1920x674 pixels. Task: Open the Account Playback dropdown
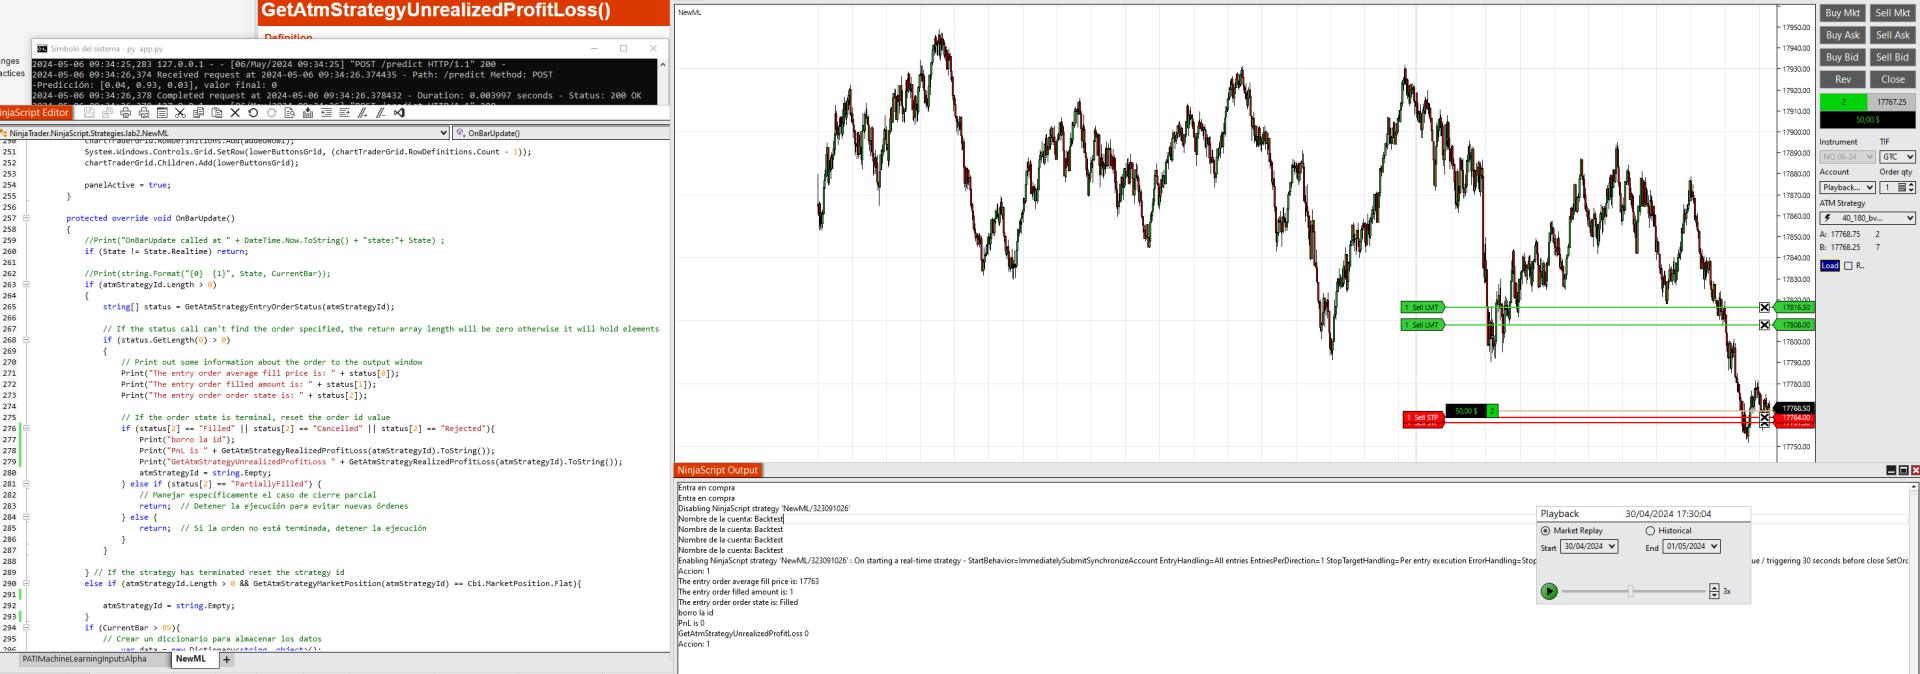click(x=1847, y=188)
